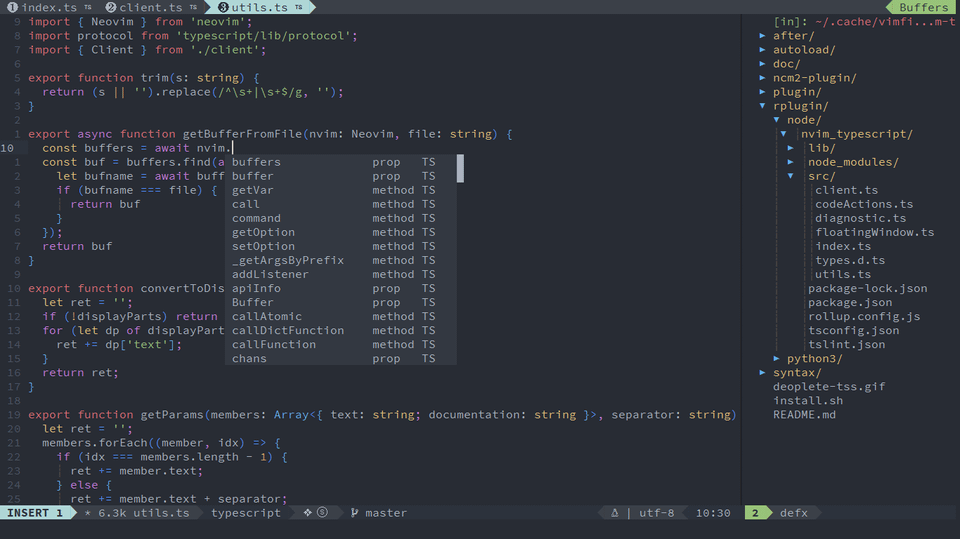This screenshot has height=539, width=960.
Task: Choose 'getOption' from completion menu
Action: (340, 233)
